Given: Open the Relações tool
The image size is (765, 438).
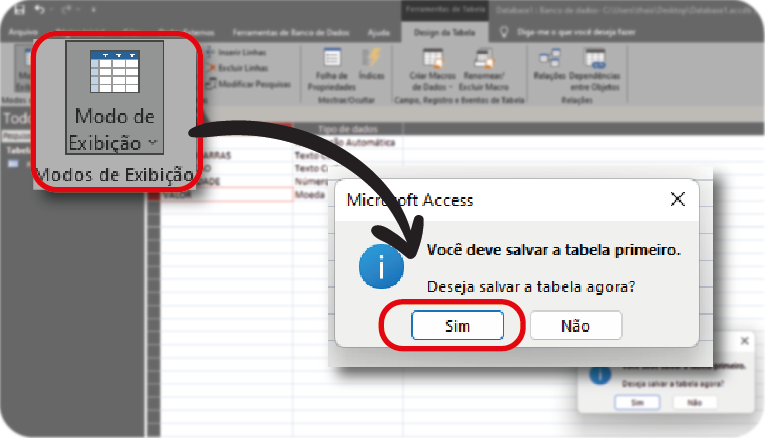Looking at the screenshot, I should (x=549, y=63).
